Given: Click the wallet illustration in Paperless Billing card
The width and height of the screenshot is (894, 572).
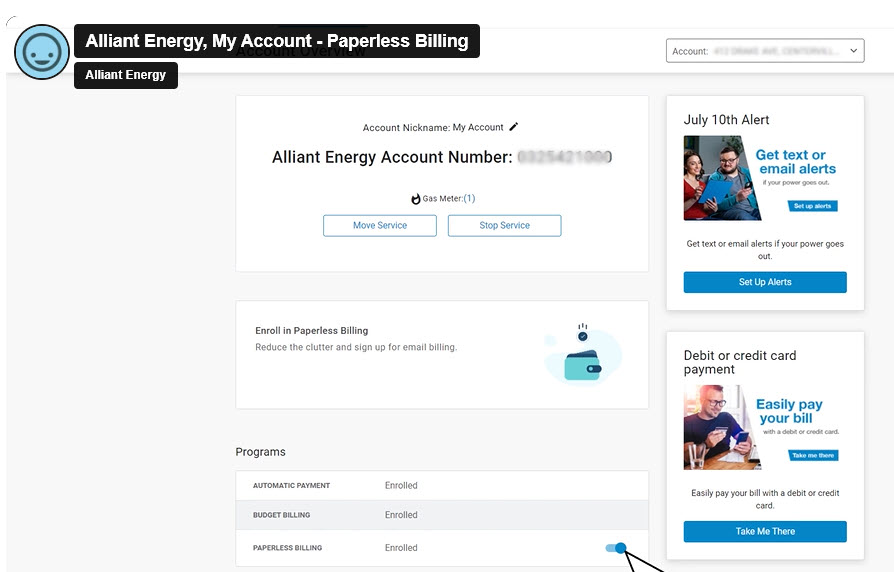Looking at the screenshot, I should pos(582,366).
